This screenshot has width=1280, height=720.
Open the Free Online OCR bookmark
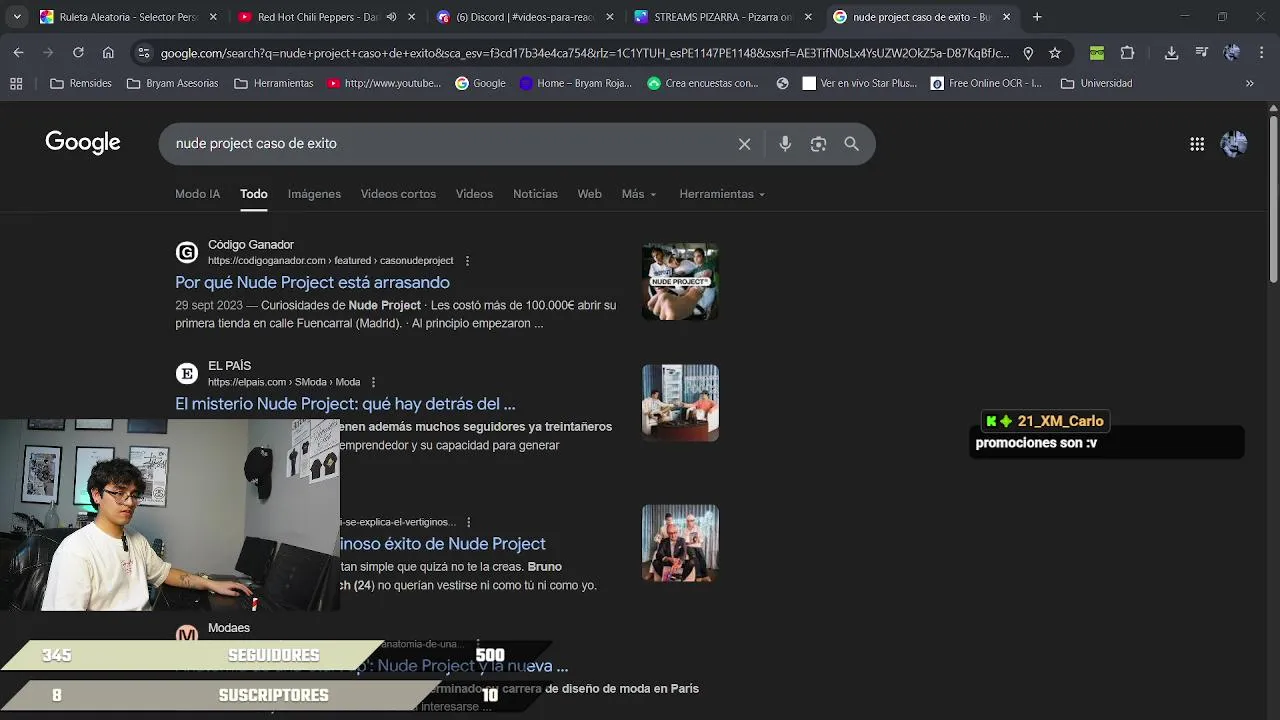coord(986,83)
